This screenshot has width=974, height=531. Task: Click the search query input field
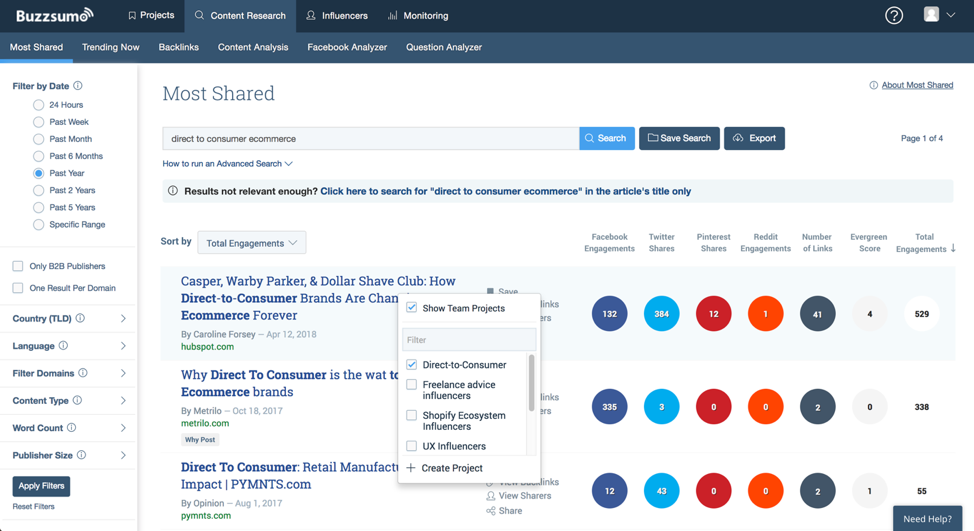(370, 138)
